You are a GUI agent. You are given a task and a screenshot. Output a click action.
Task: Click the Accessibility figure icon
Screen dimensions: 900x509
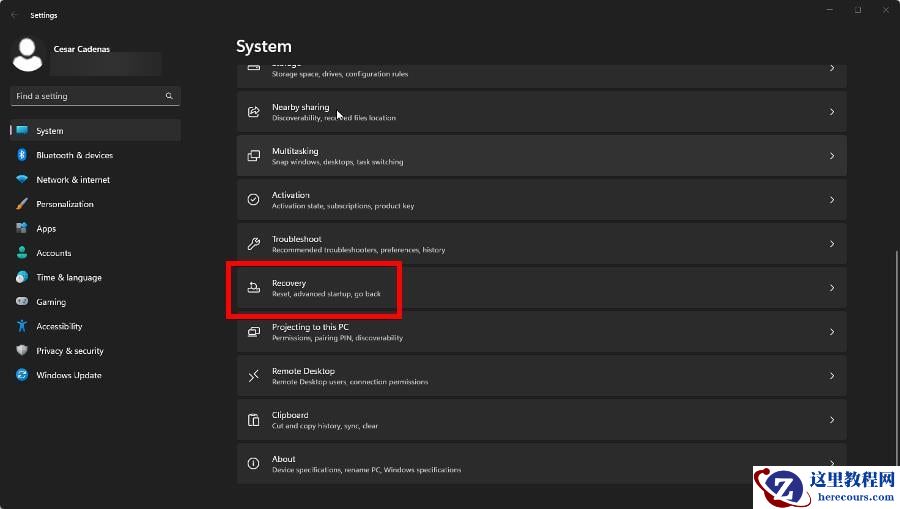click(x=21, y=326)
